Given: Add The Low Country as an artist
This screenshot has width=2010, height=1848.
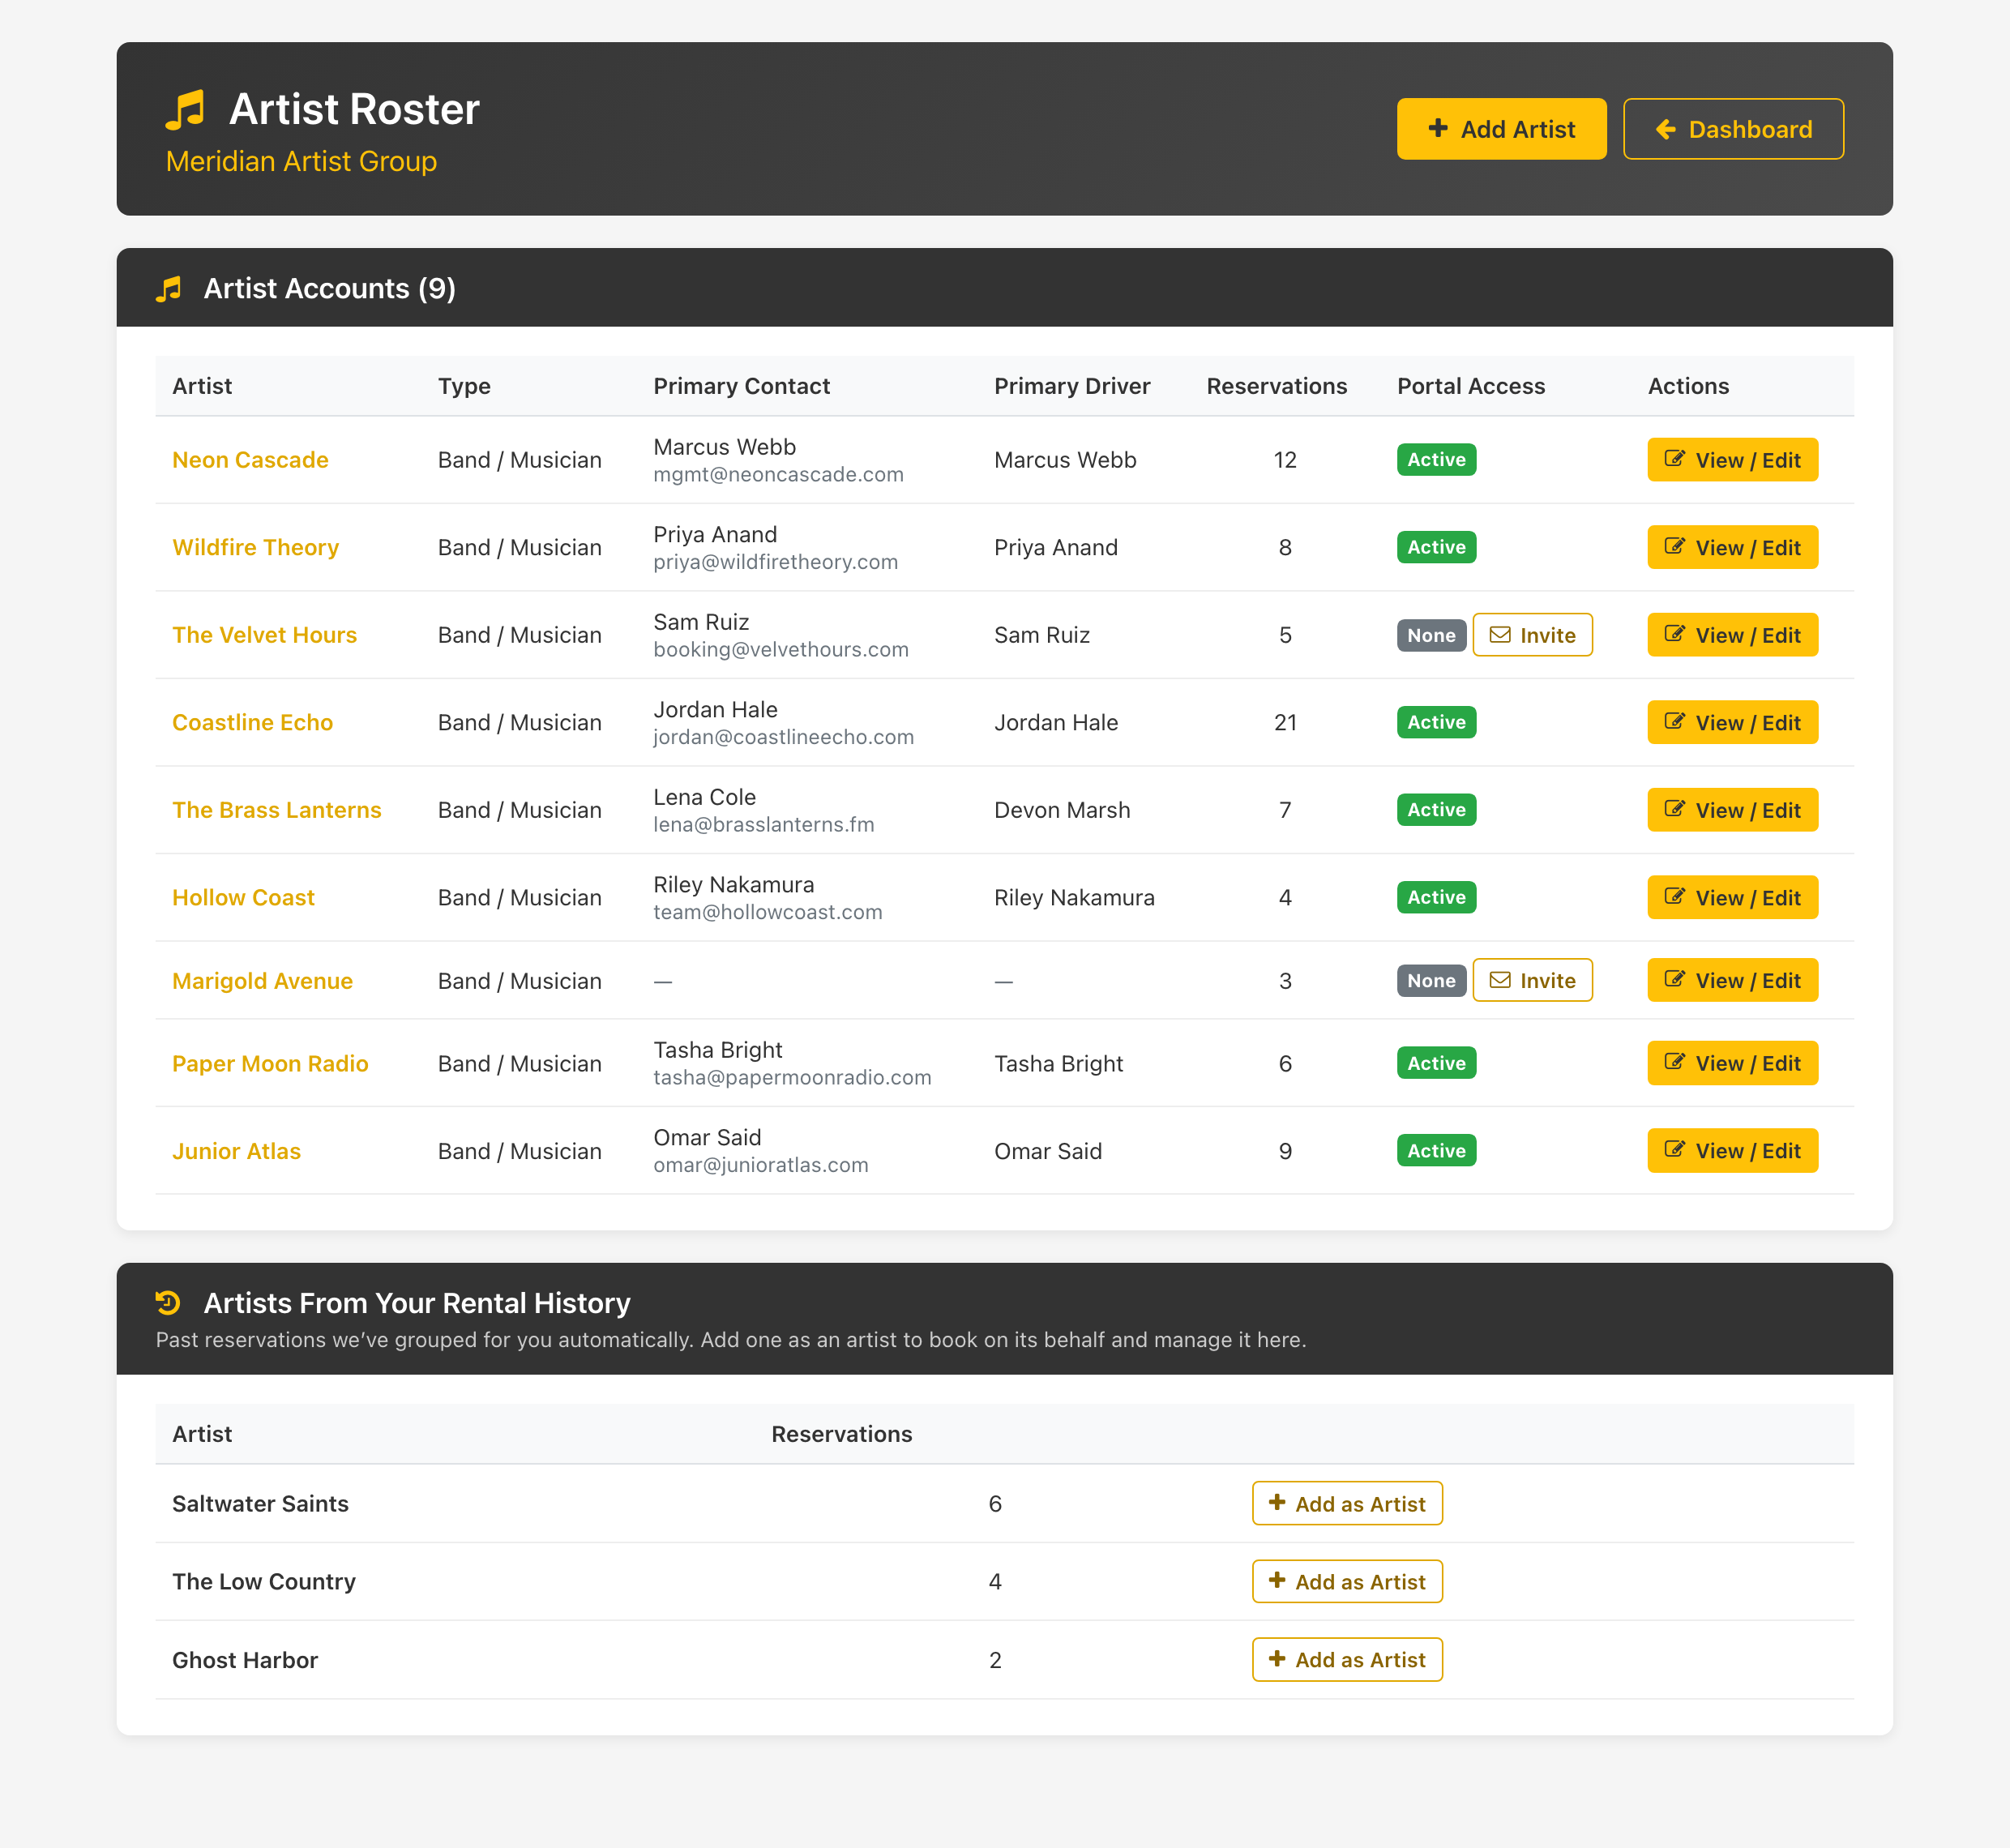Looking at the screenshot, I should (1347, 1581).
